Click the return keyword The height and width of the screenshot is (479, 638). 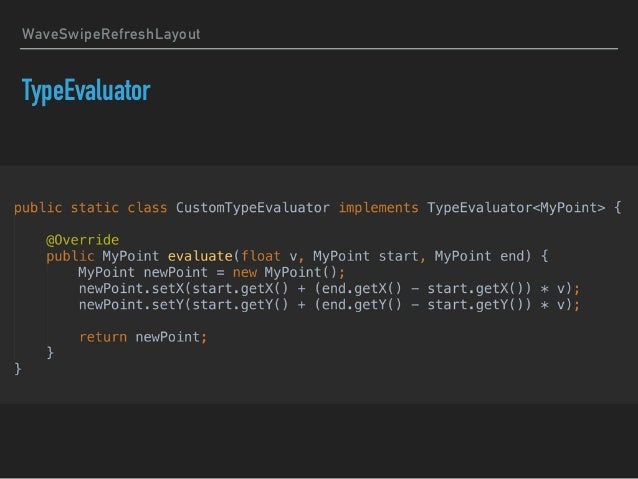(x=103, y=337)
